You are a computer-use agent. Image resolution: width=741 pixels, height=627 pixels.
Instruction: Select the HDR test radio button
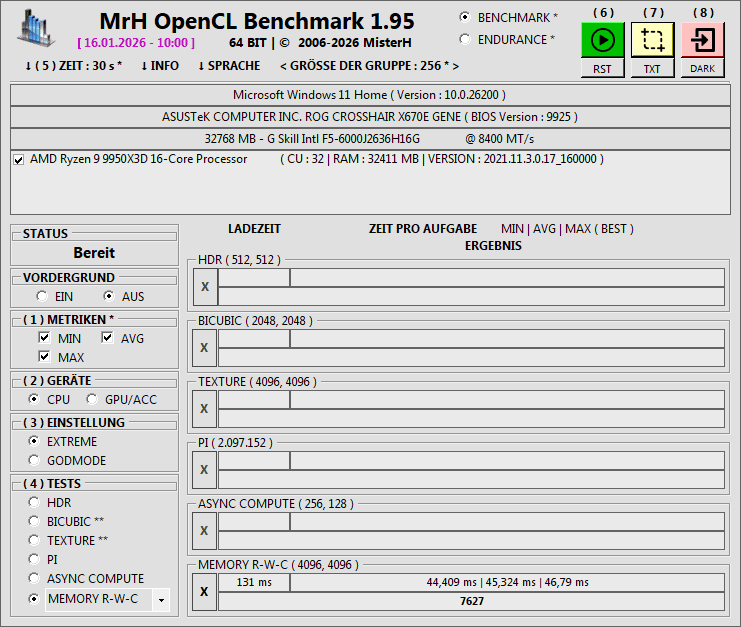[x=34, y=502]
